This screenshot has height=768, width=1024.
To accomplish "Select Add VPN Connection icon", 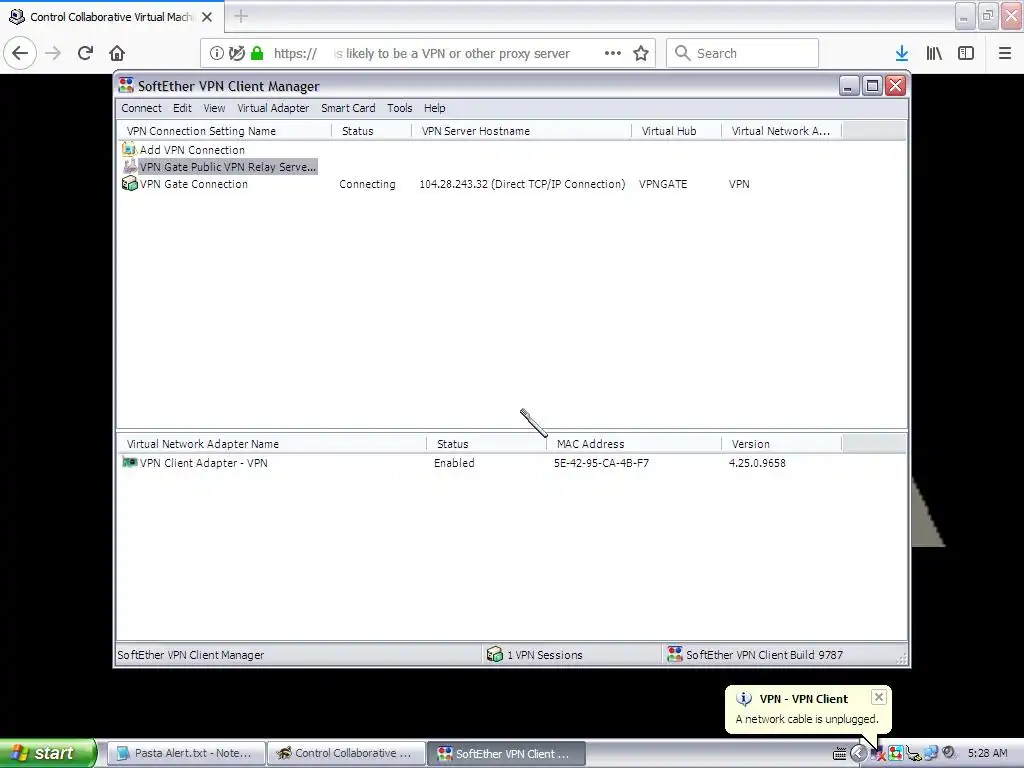I will point(129,150).
